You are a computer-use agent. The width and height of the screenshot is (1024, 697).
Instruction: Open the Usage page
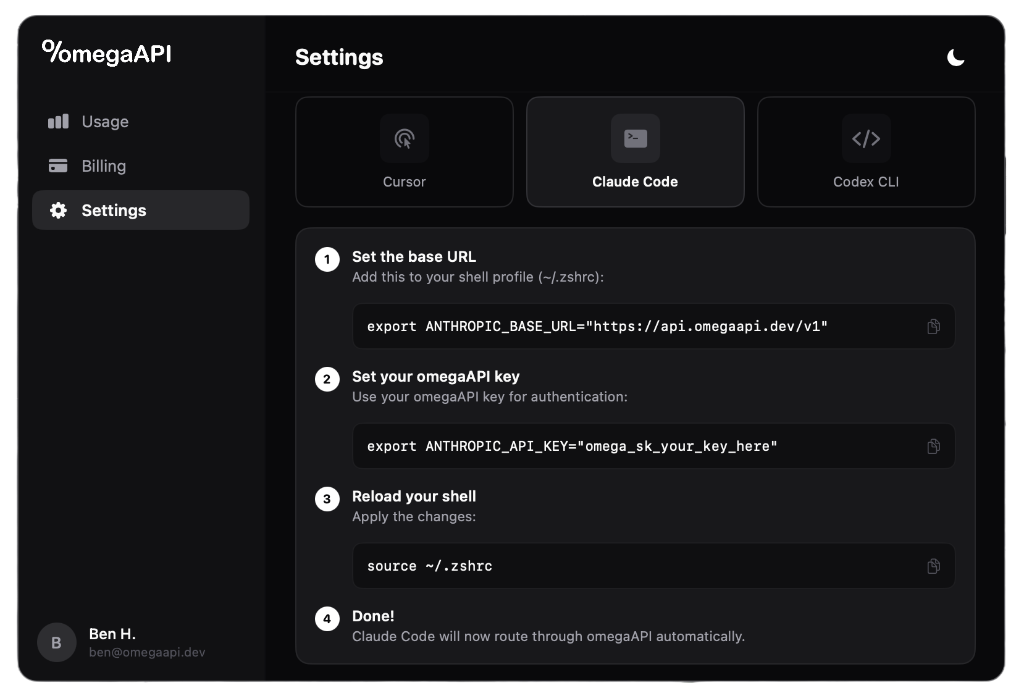click(x=140, y=122)
